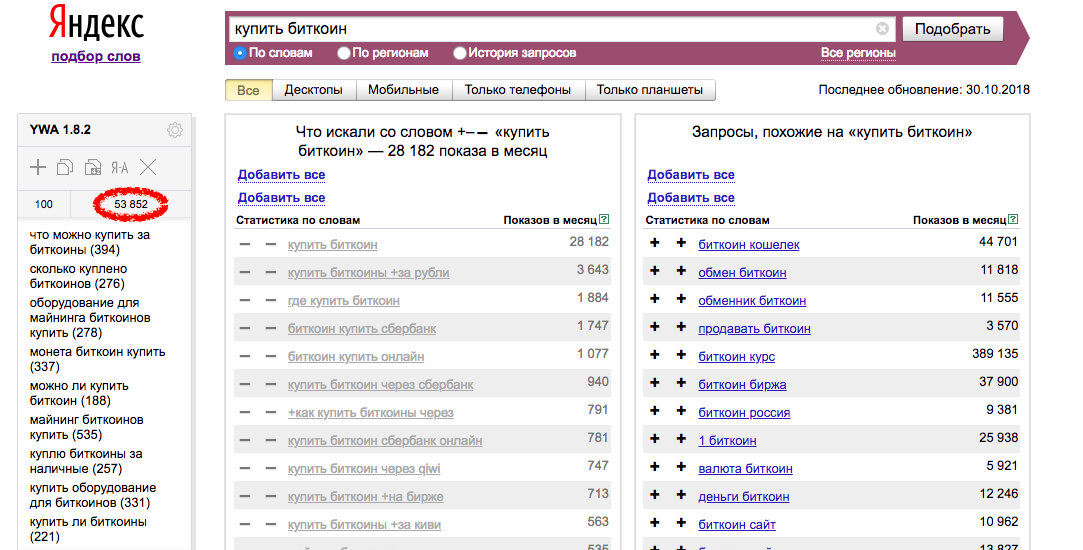Select YWA entry 'купить ли биткоины (221)'
1083x550 pixels.
pos(88,529)
